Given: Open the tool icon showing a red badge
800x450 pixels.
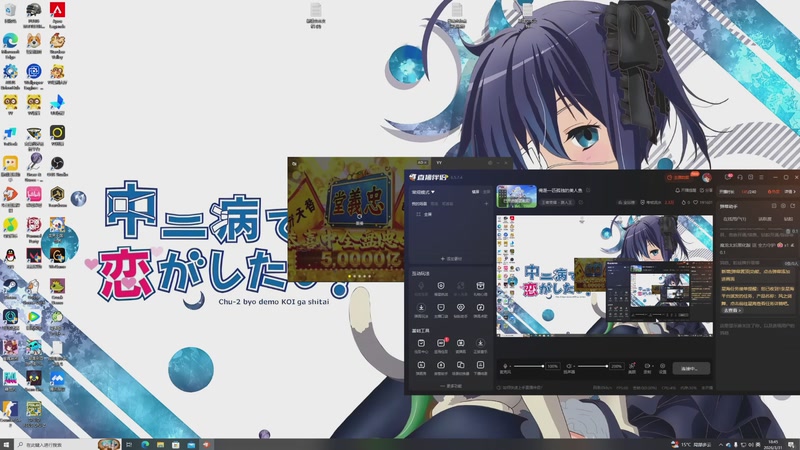Looking at the screenshot, I should click(441, 343).
